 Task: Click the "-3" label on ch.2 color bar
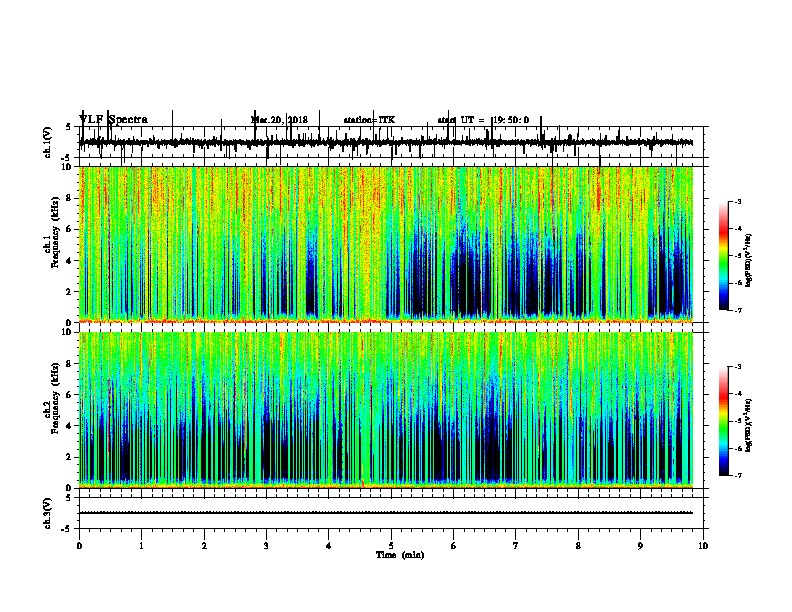(738, 367)
